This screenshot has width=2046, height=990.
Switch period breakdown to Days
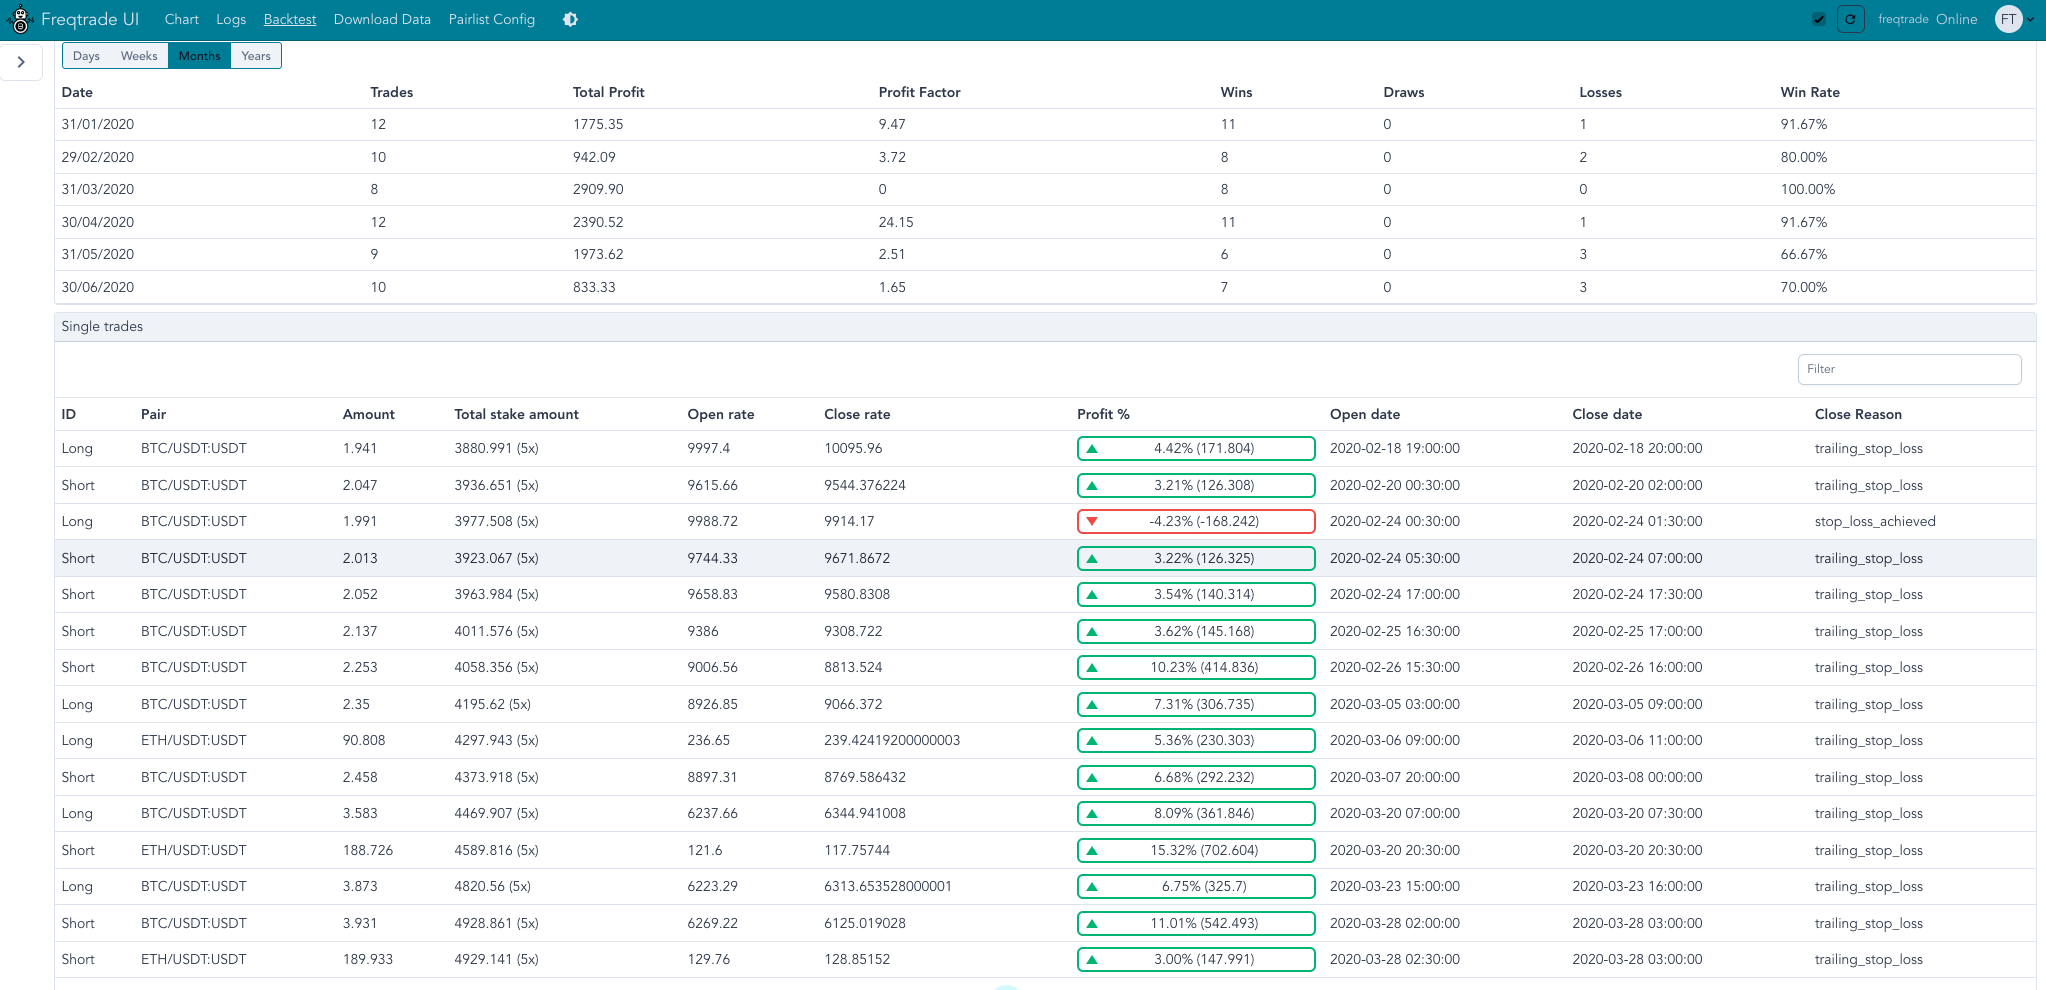[x=86, y=56]
